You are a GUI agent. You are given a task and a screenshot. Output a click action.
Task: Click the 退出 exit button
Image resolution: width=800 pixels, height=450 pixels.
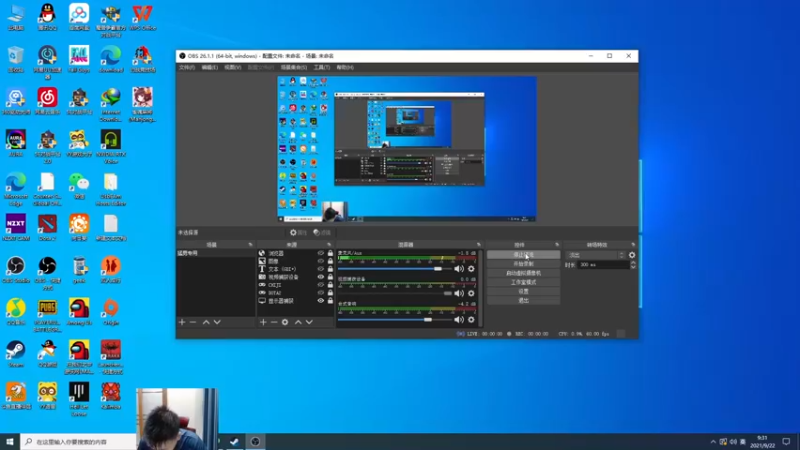click(x=523, y=301)
